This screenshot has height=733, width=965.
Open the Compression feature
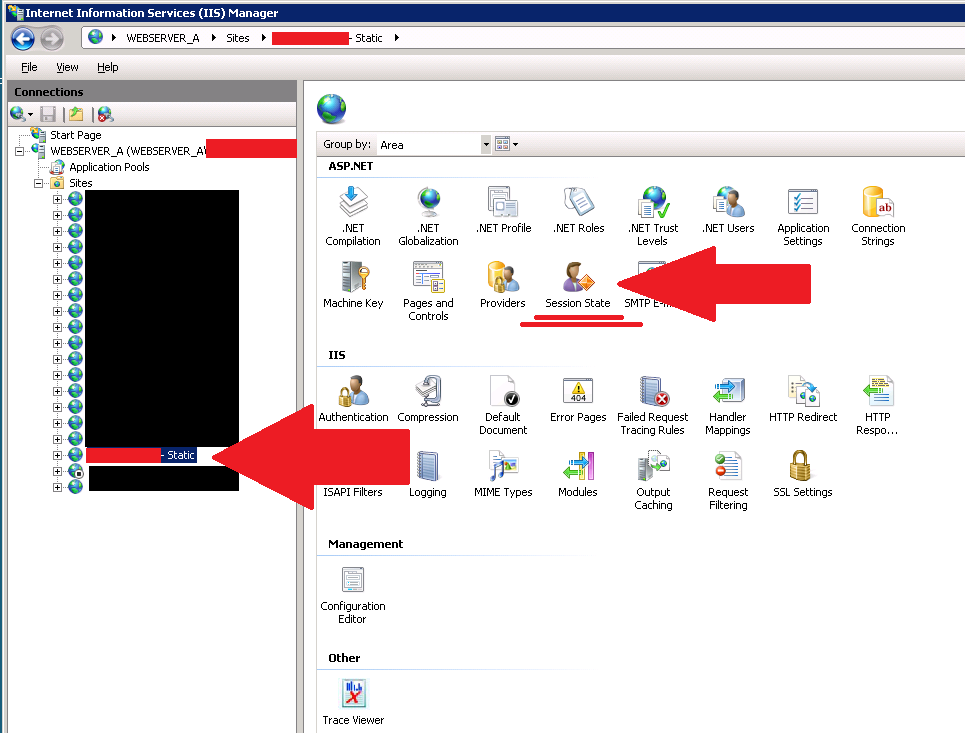pos(428,399)
